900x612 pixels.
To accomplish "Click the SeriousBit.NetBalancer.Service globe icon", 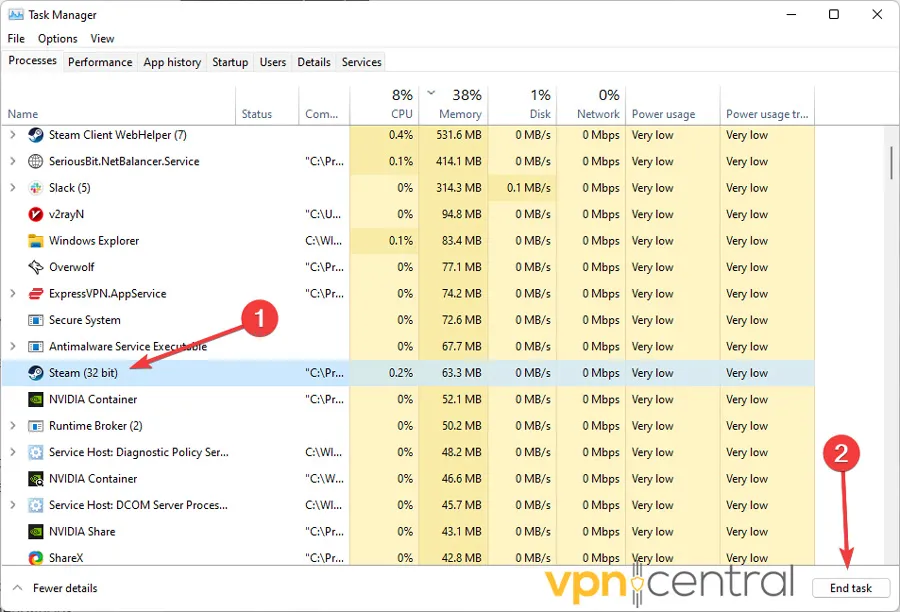I will 35,161.
